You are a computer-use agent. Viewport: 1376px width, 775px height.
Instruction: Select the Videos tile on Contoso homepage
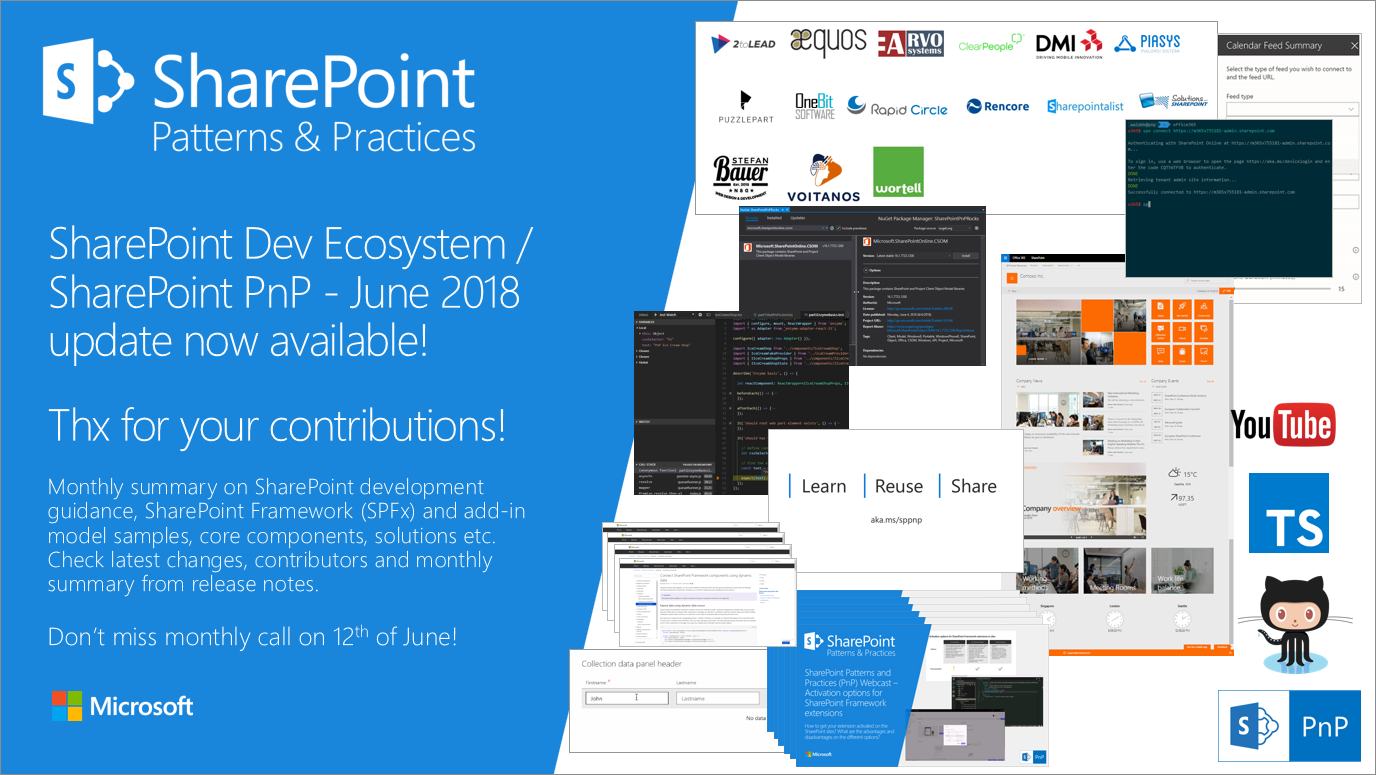click(1182, 332)
